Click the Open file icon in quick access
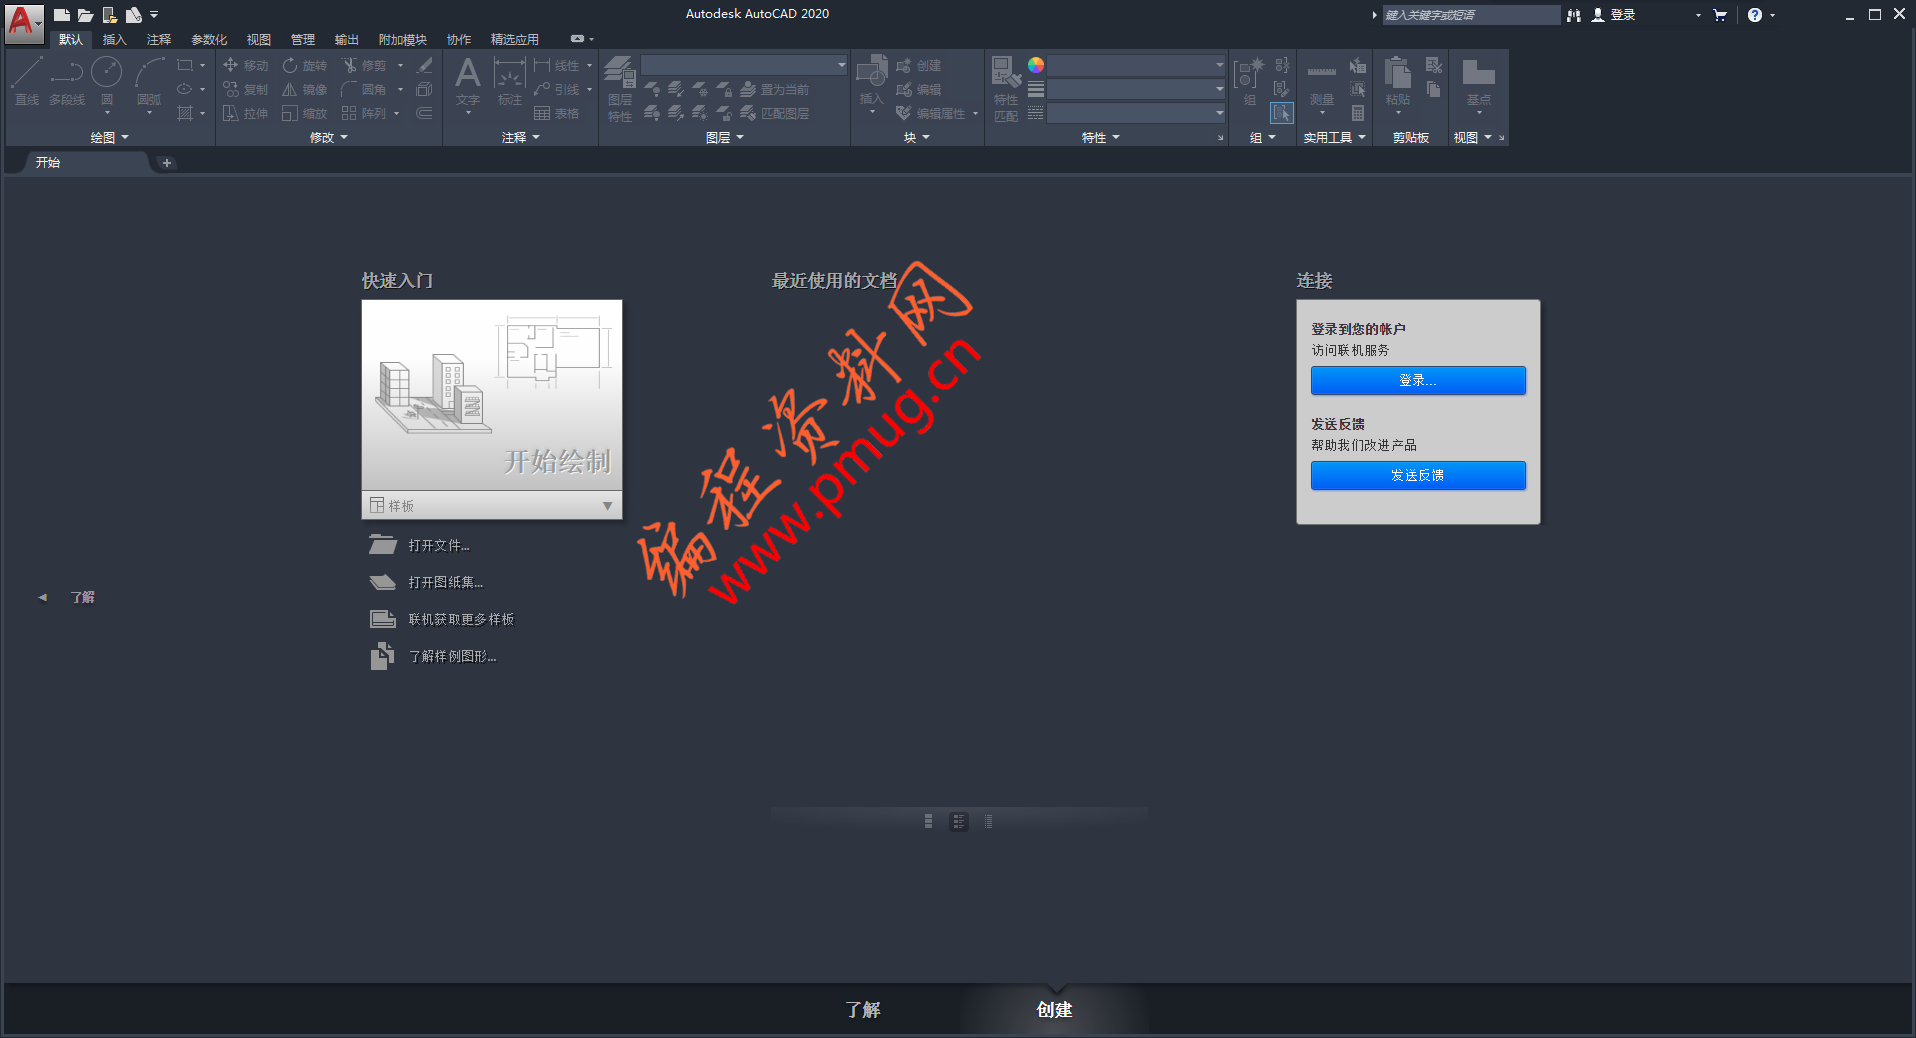Viewport: 1916px width, 1038px height. point(86,15)
